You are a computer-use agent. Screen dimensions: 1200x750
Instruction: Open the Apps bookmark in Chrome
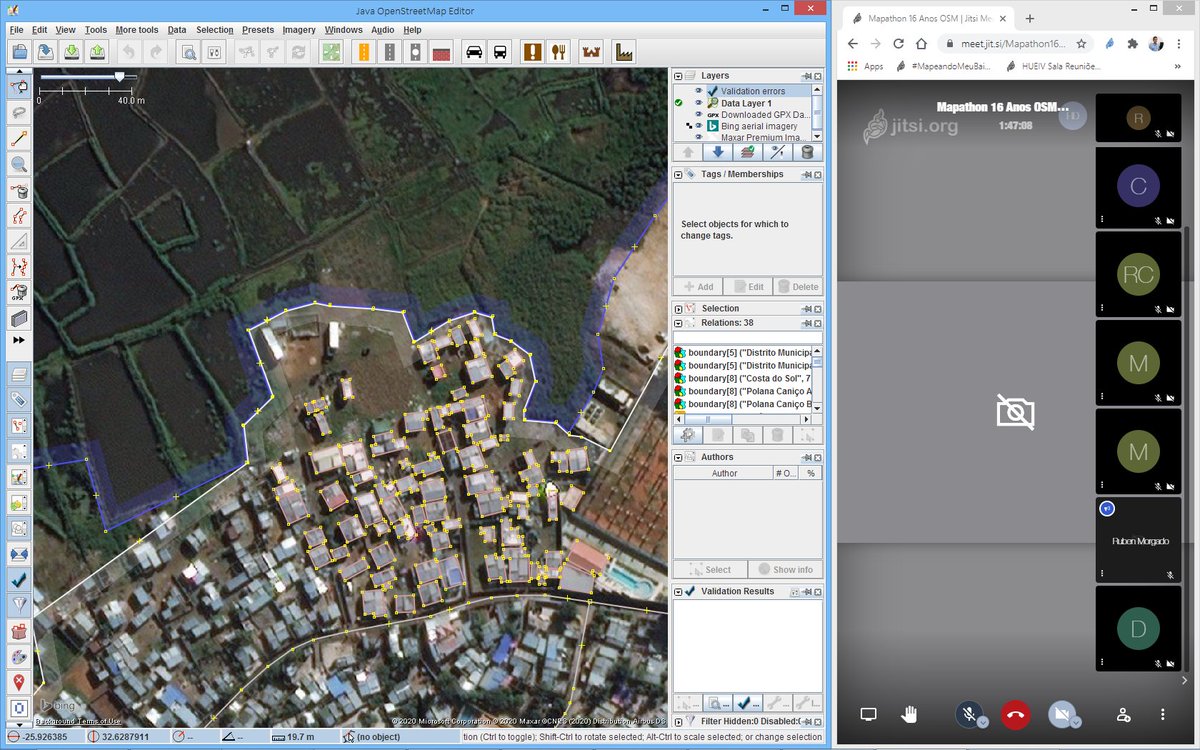click(x=865, y=66)
